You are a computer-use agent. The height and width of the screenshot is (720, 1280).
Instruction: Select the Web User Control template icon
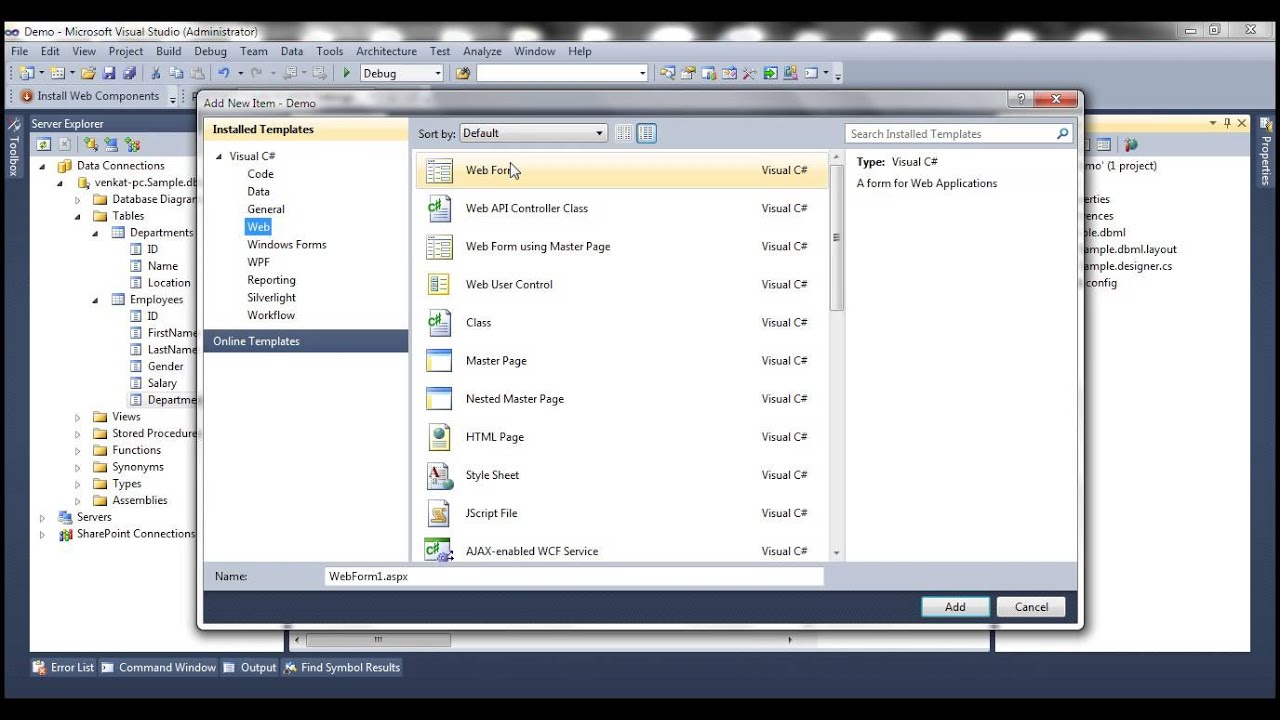coord(439,285)
